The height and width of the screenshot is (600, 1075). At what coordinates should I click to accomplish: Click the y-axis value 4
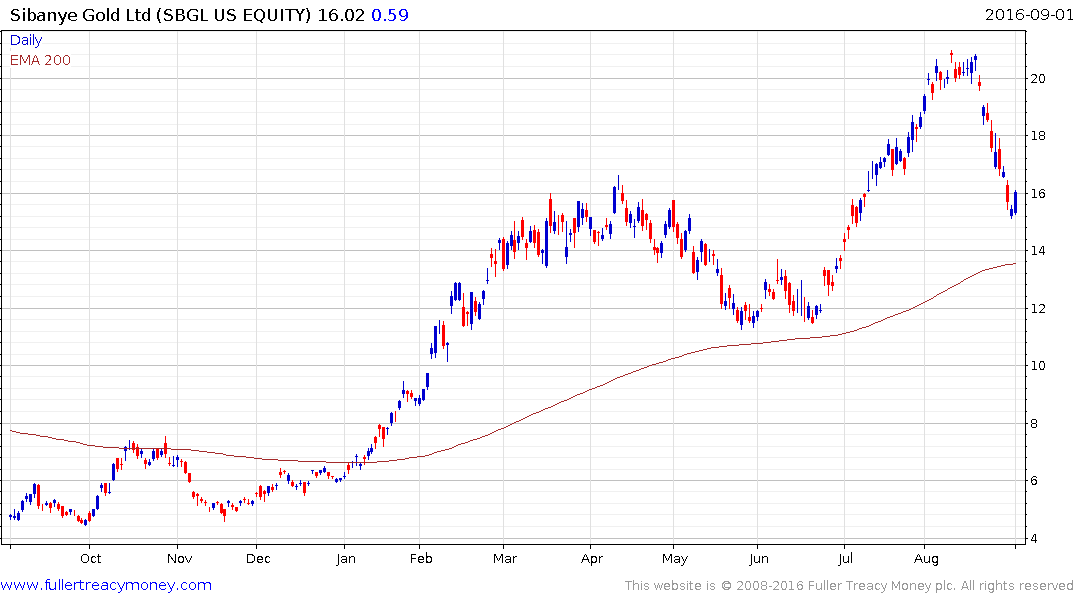[1034, 539]
